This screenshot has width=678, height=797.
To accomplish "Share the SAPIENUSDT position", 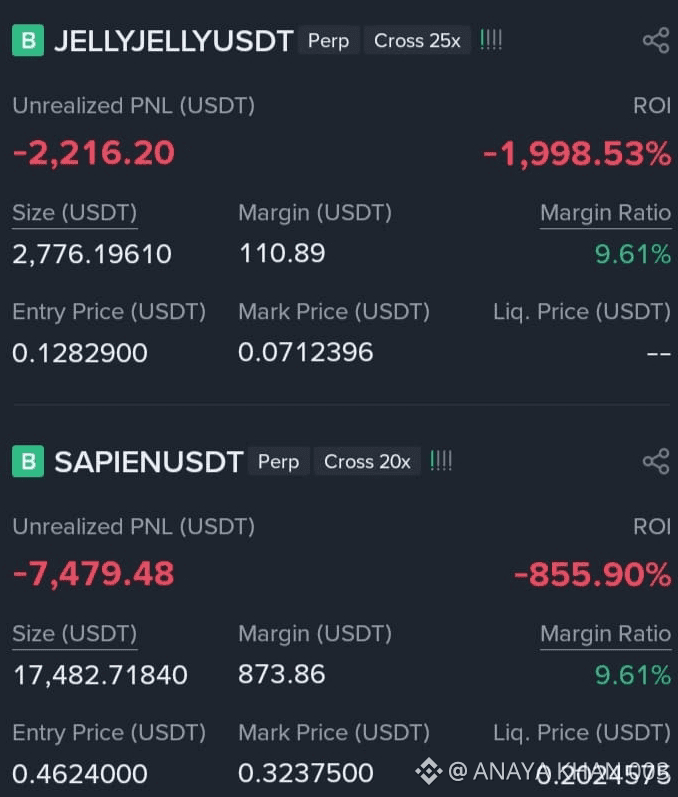I will click(x=656, y=462).
